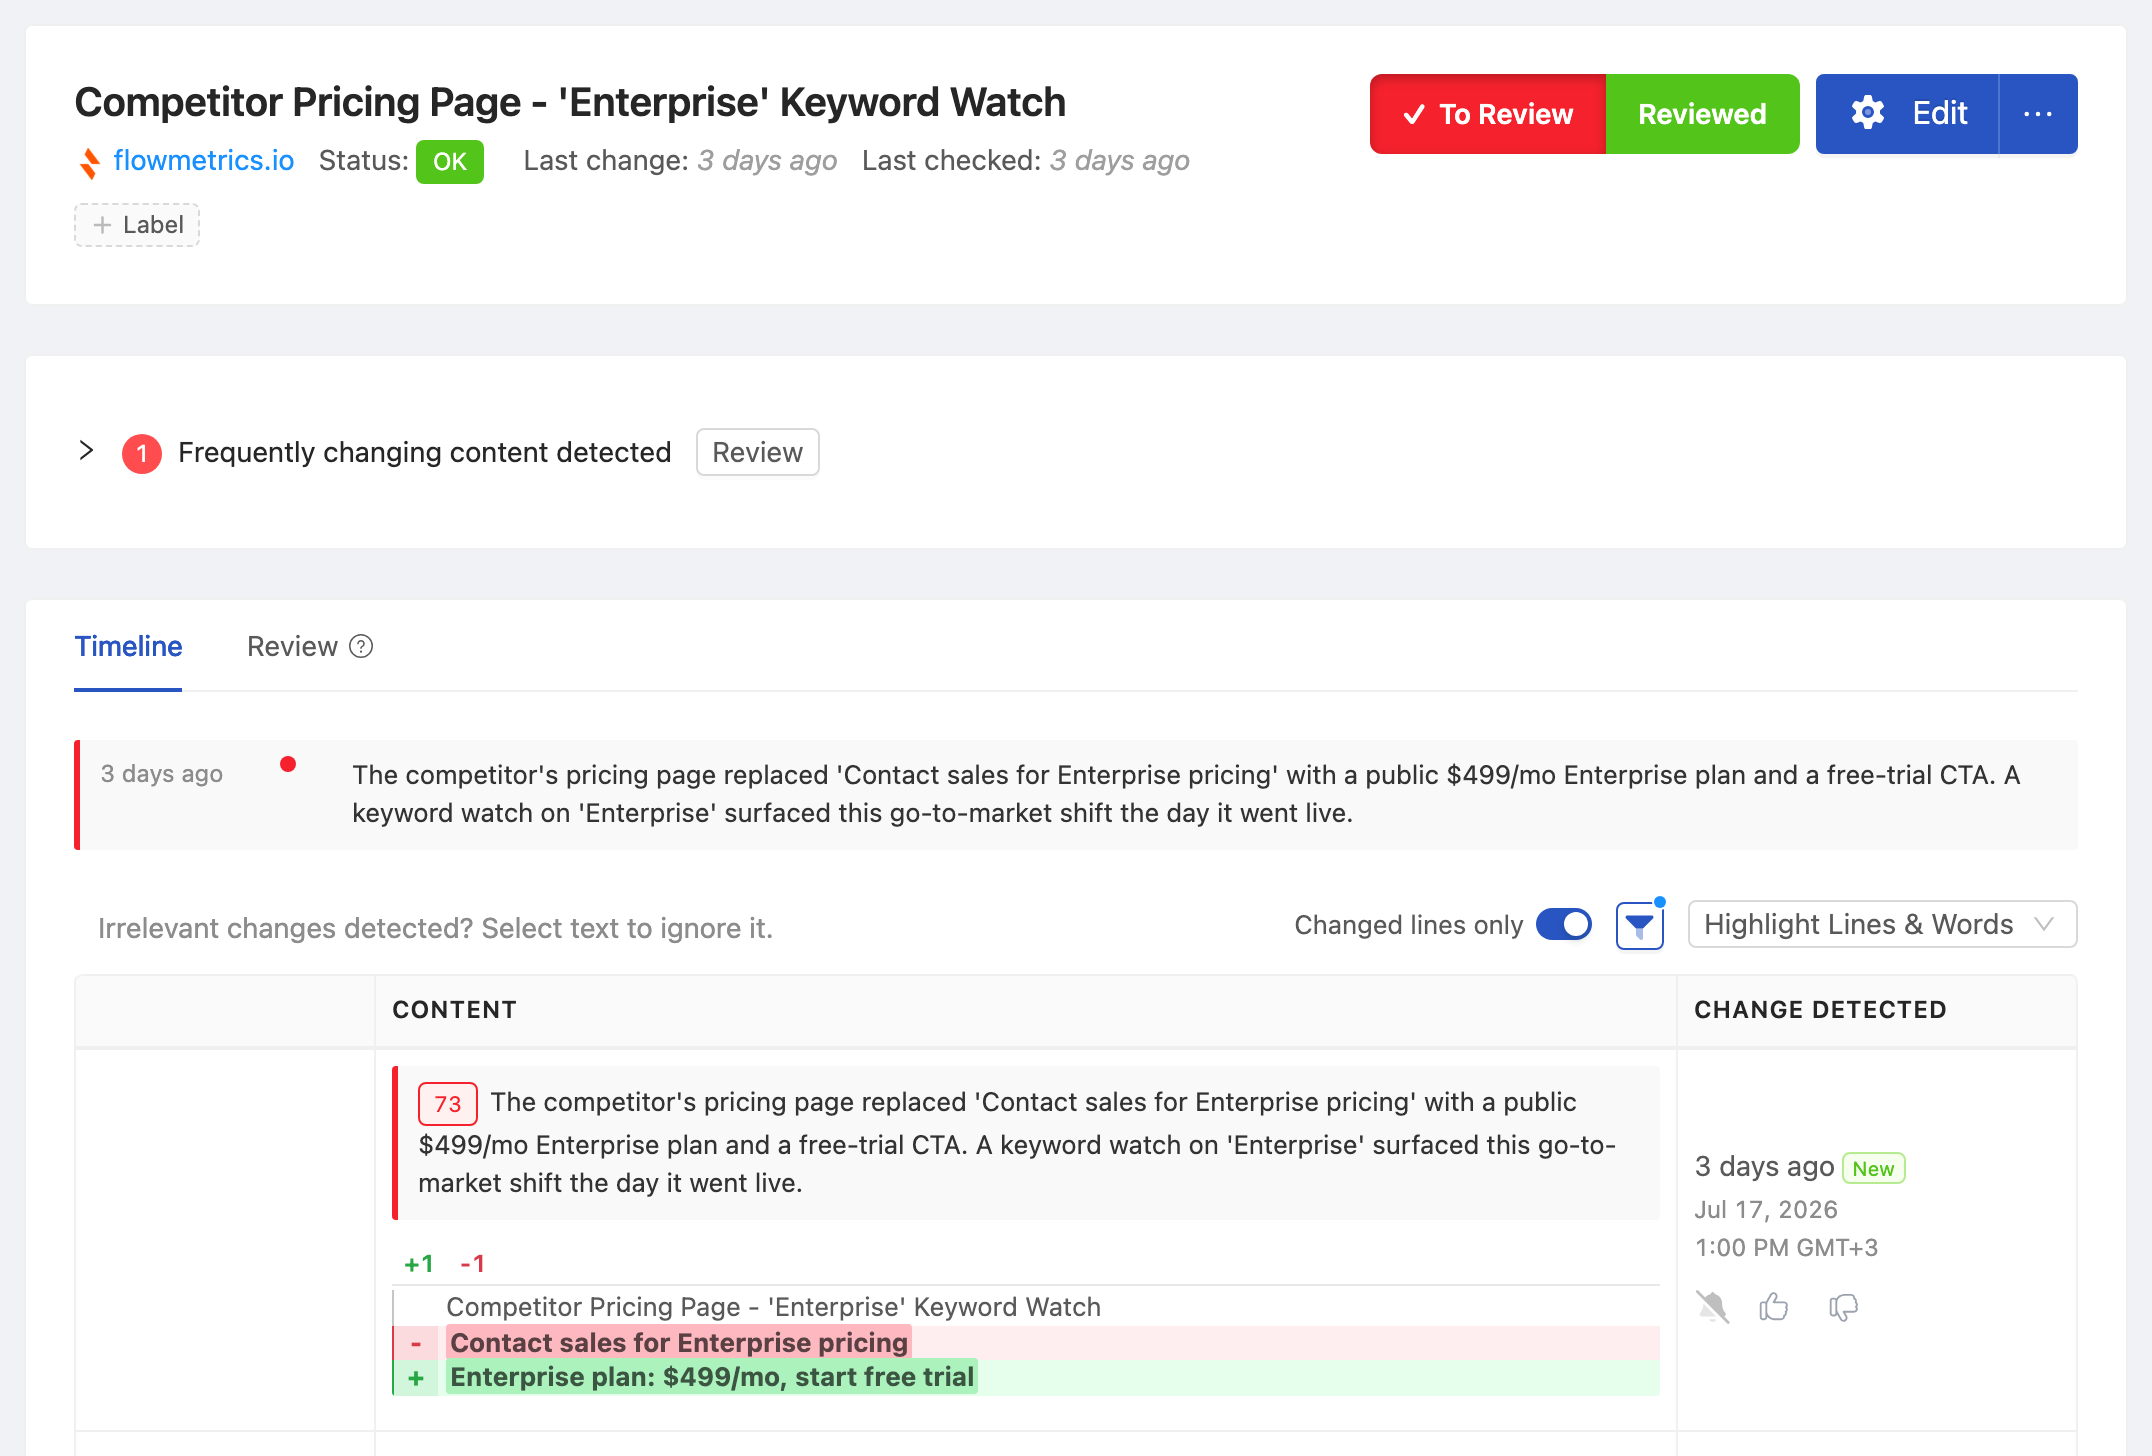
Task: Click the +1 added lines counter
Action: 419,1264
